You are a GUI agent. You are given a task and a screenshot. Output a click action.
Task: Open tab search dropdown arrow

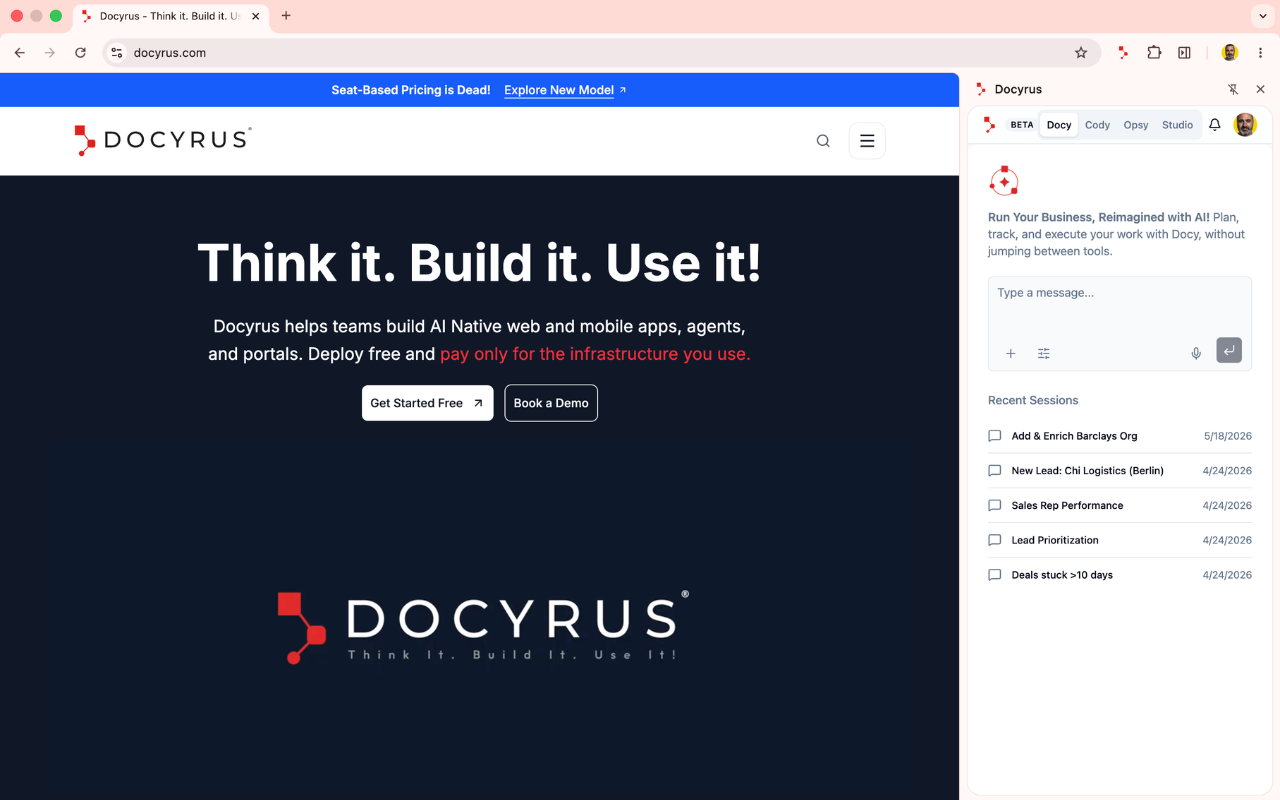pyautogui.click(x=1263, y=16)
